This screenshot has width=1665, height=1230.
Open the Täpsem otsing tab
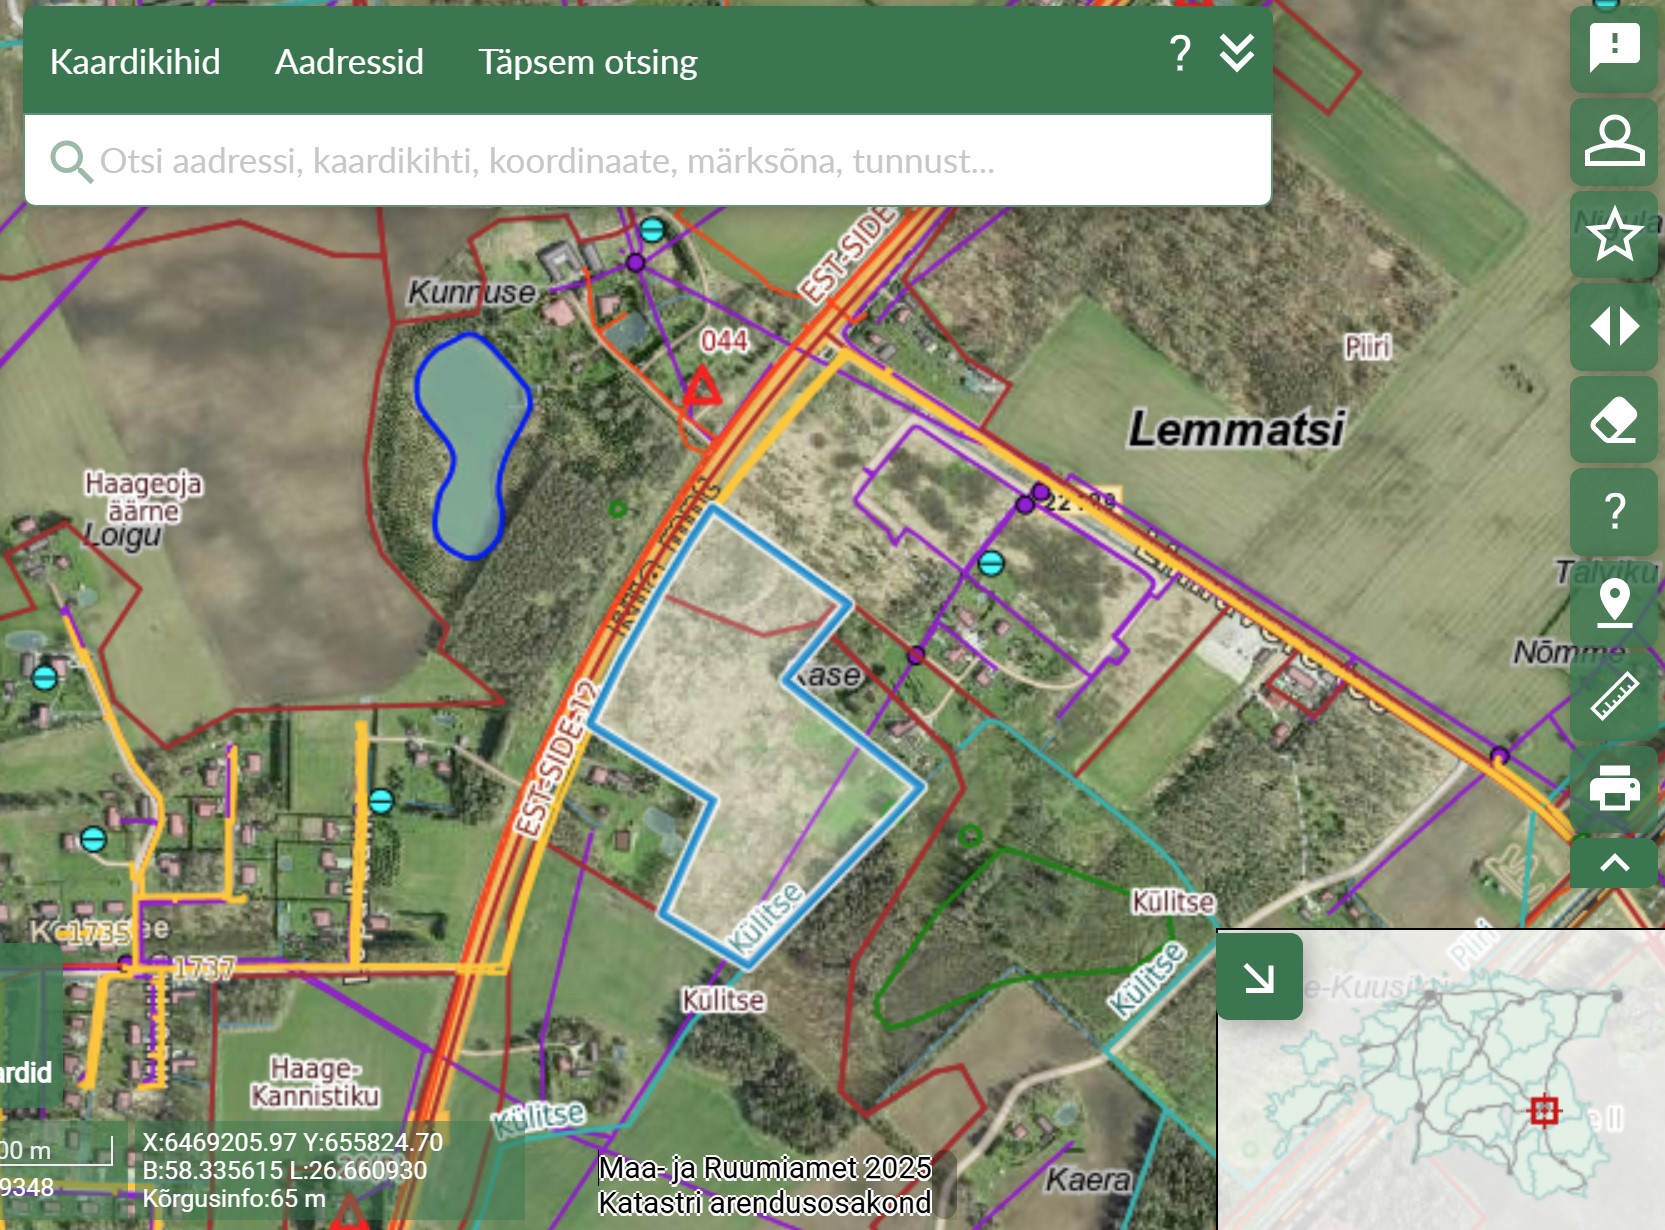click(x=587, y=62)
